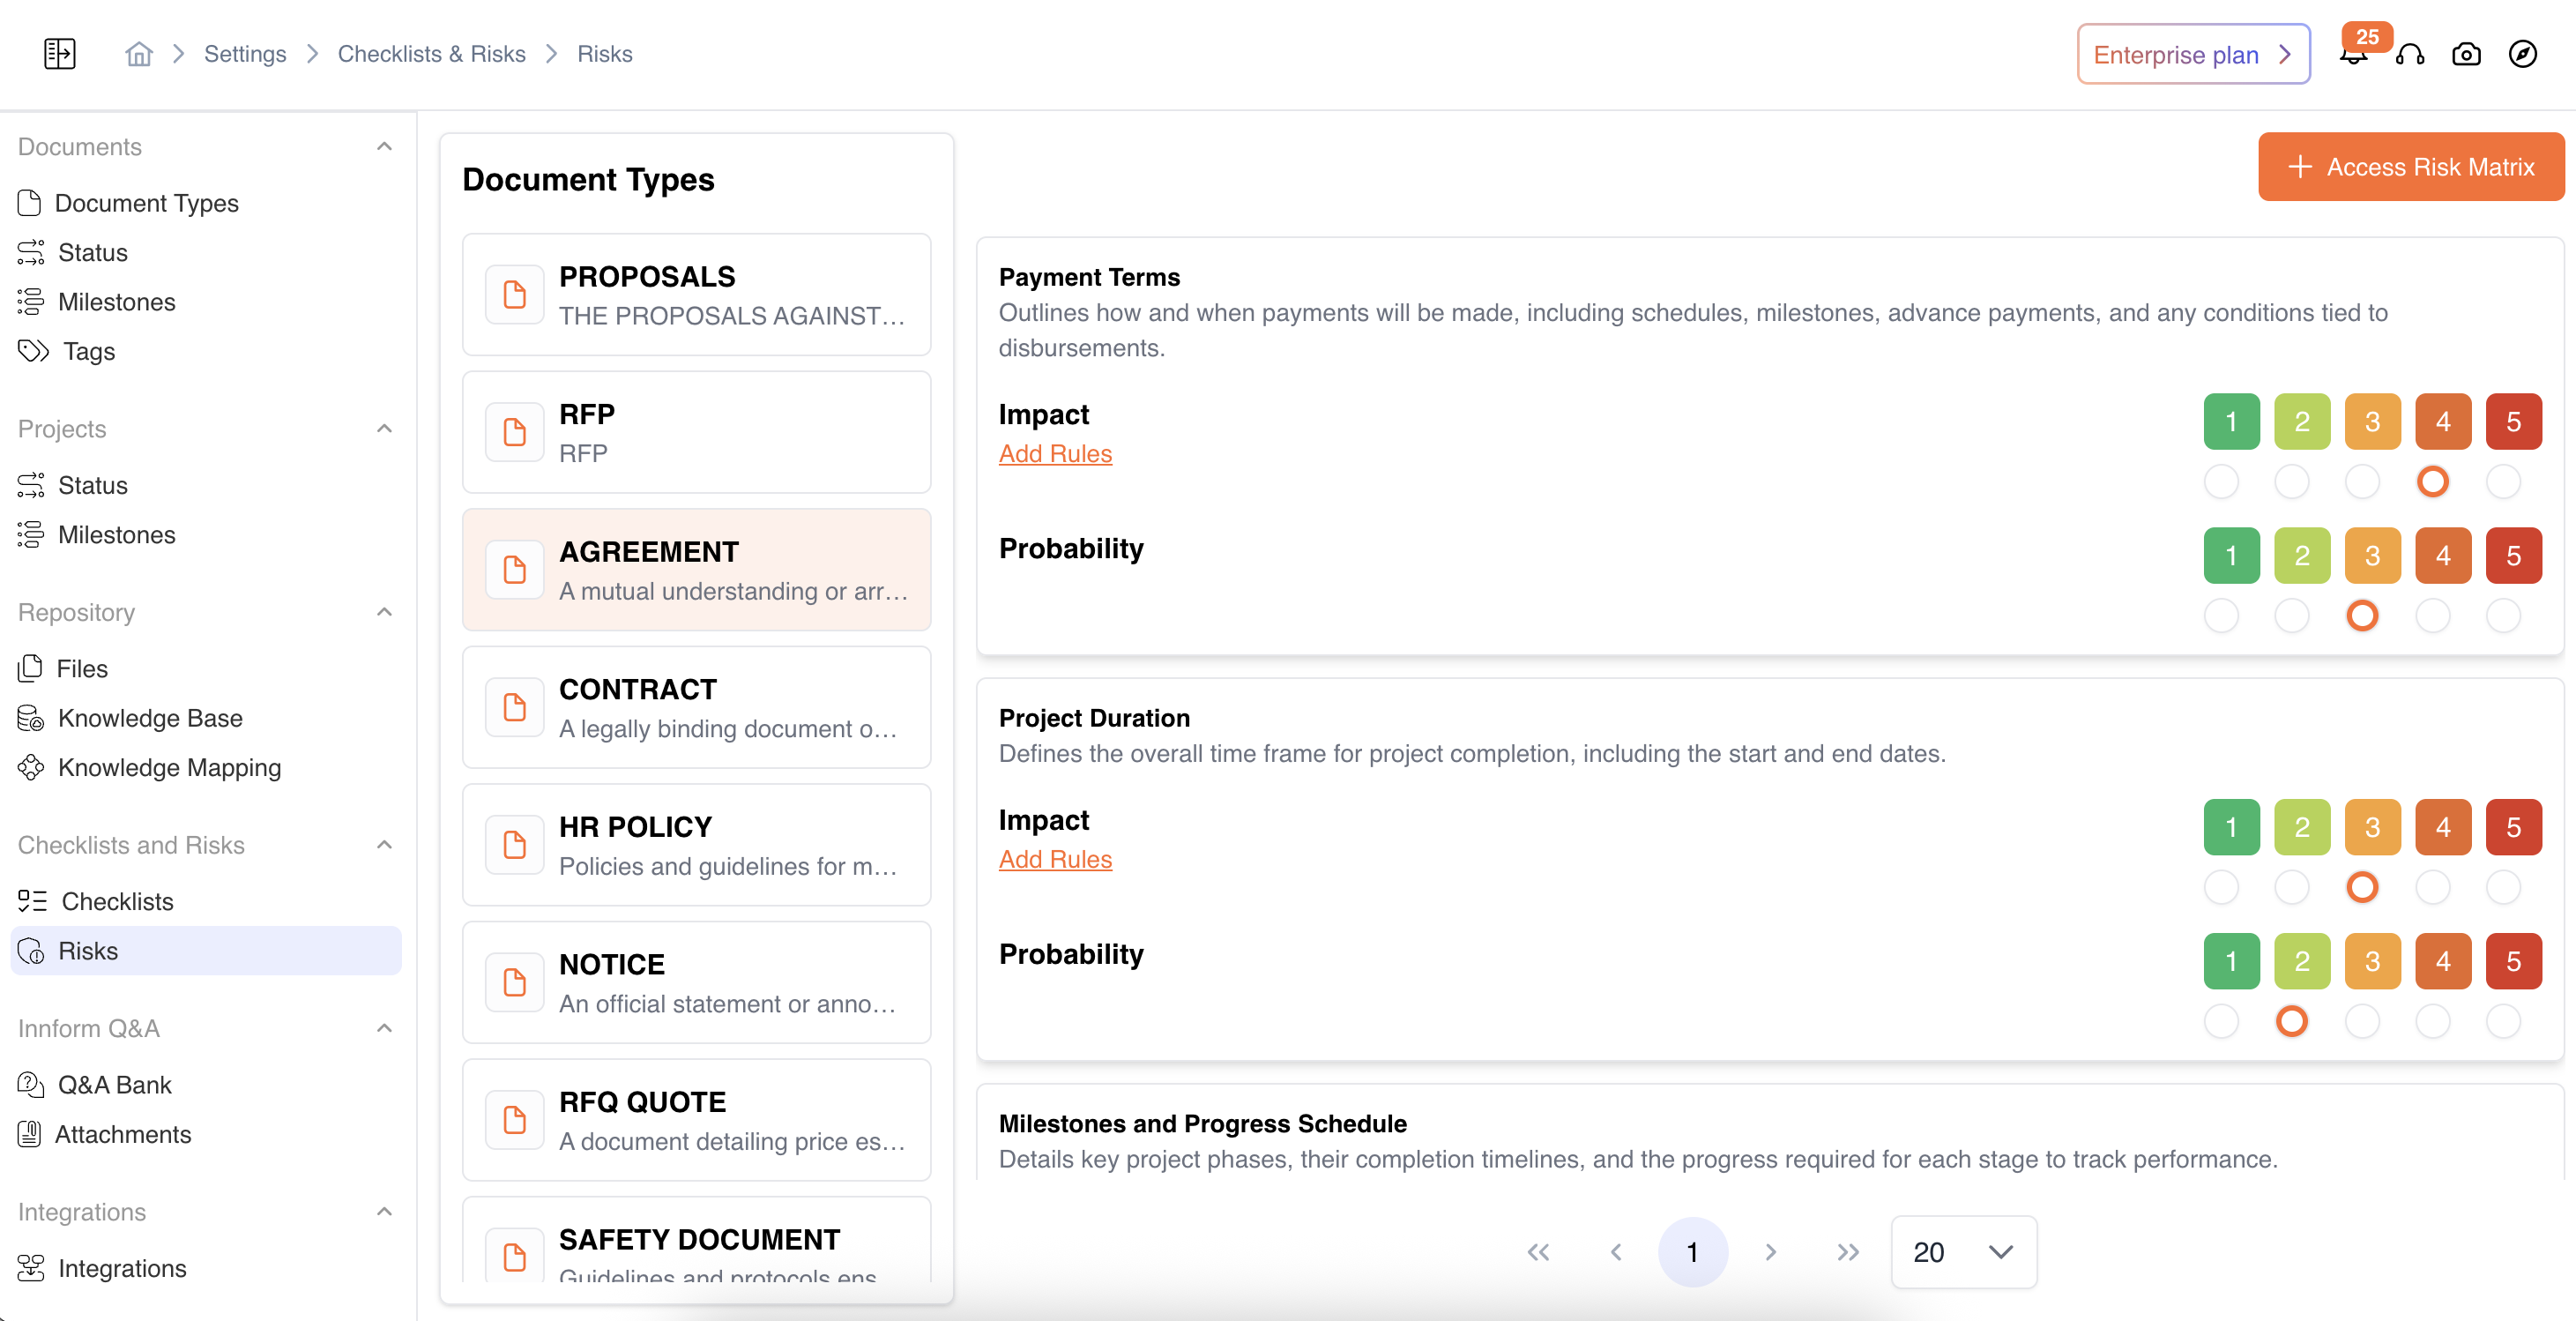
Task: Open the compass explore icon
Action: coord(2522,54)
